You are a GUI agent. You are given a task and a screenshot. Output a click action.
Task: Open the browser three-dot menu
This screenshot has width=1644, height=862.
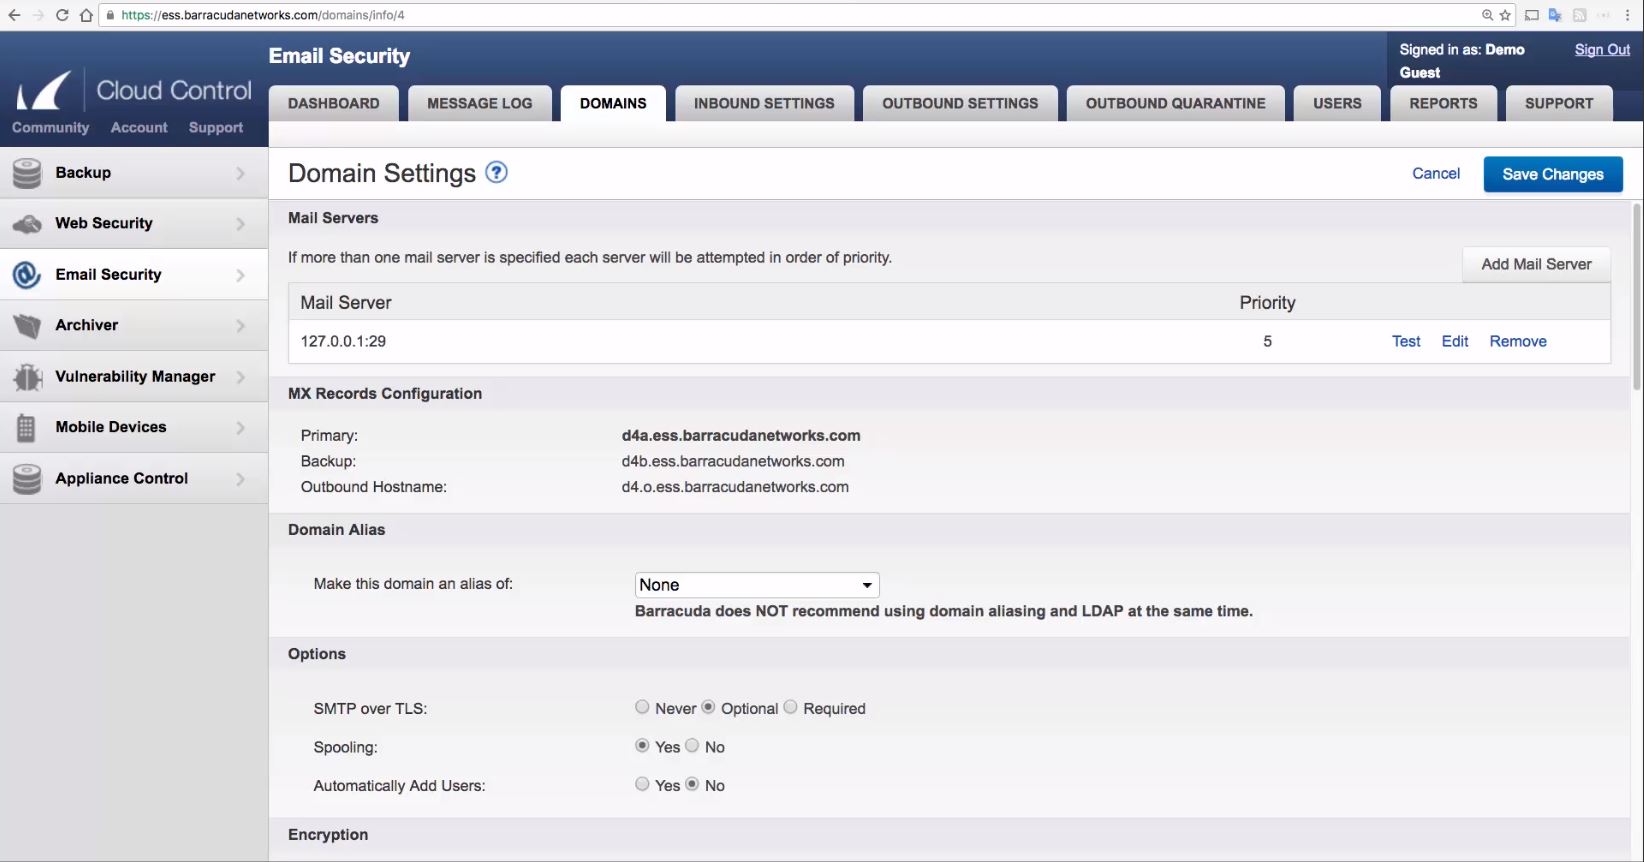pyautogui.click(x=1628, y=15)
